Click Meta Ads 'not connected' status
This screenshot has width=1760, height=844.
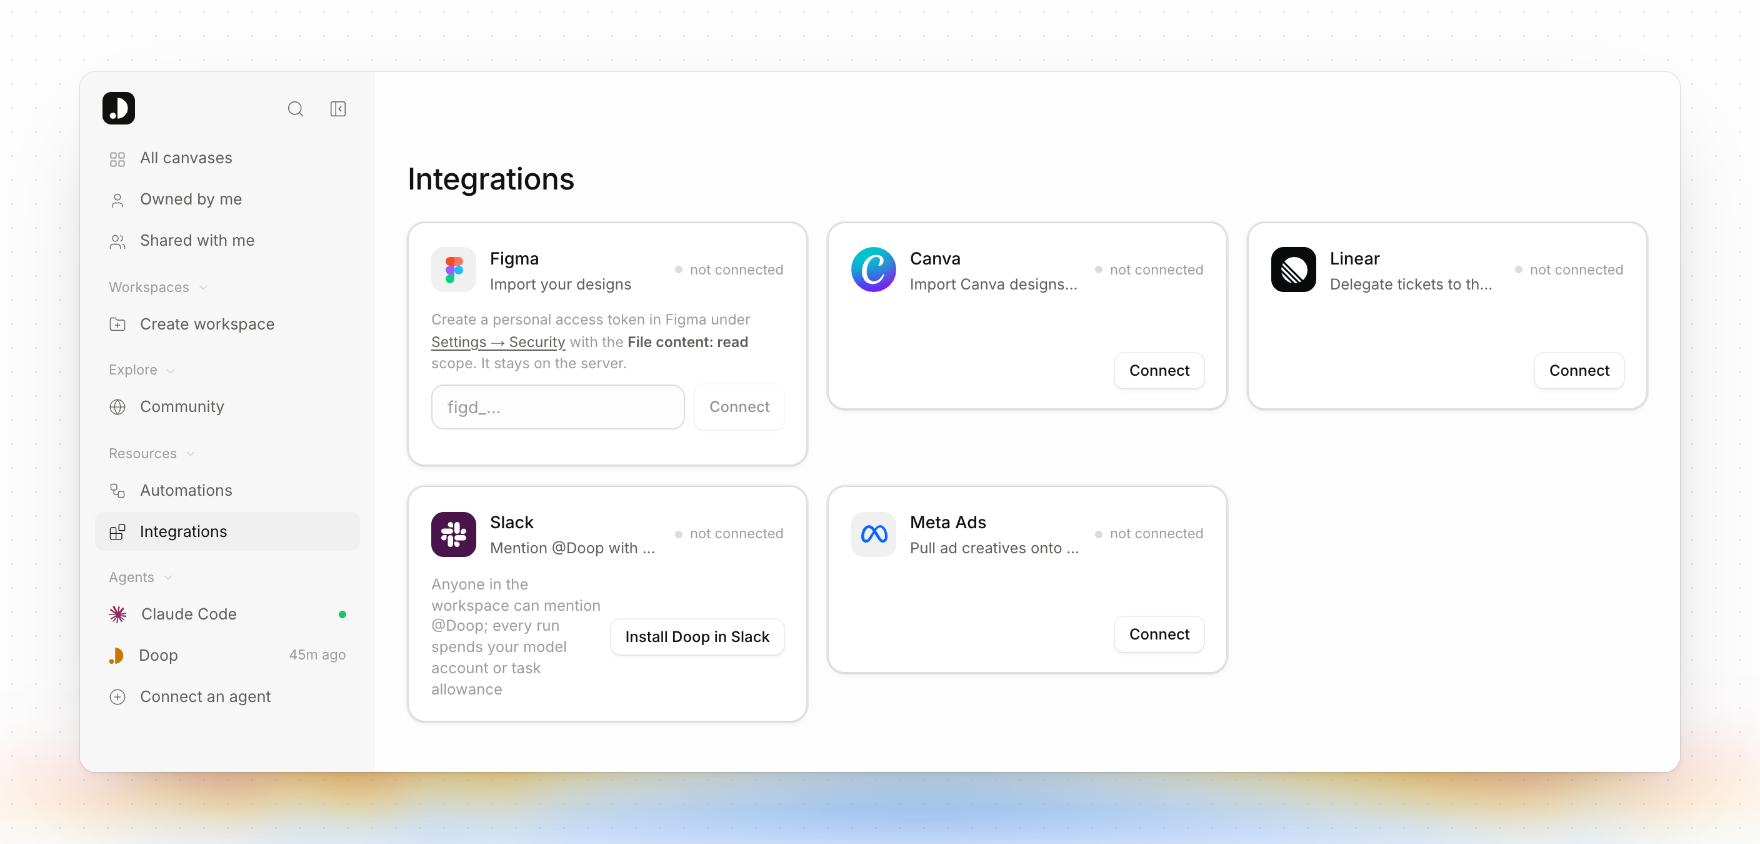pos(1149,534)
